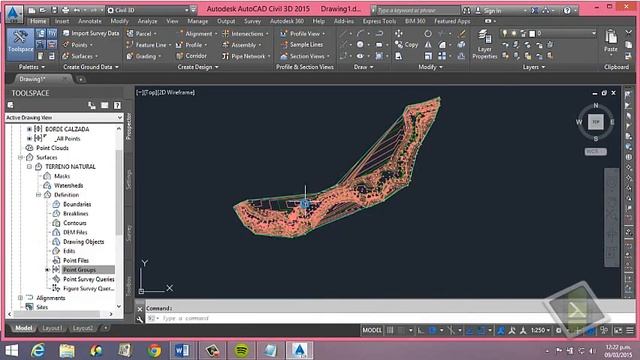Open Google Chrome from taskbar

(154, 351)
